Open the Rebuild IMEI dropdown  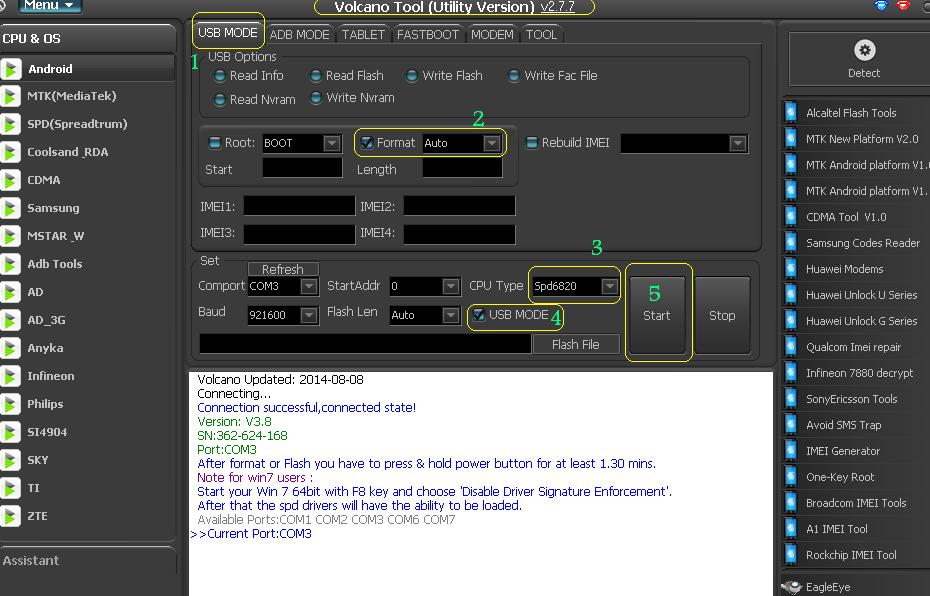pos(737,144)
